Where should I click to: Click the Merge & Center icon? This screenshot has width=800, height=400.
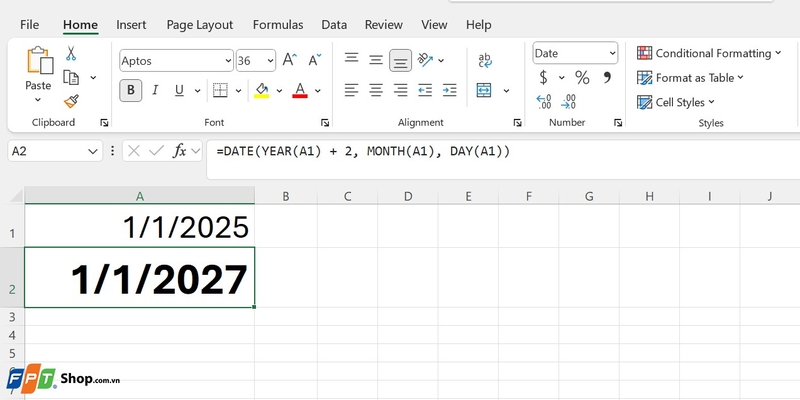[x=484, y=91]
